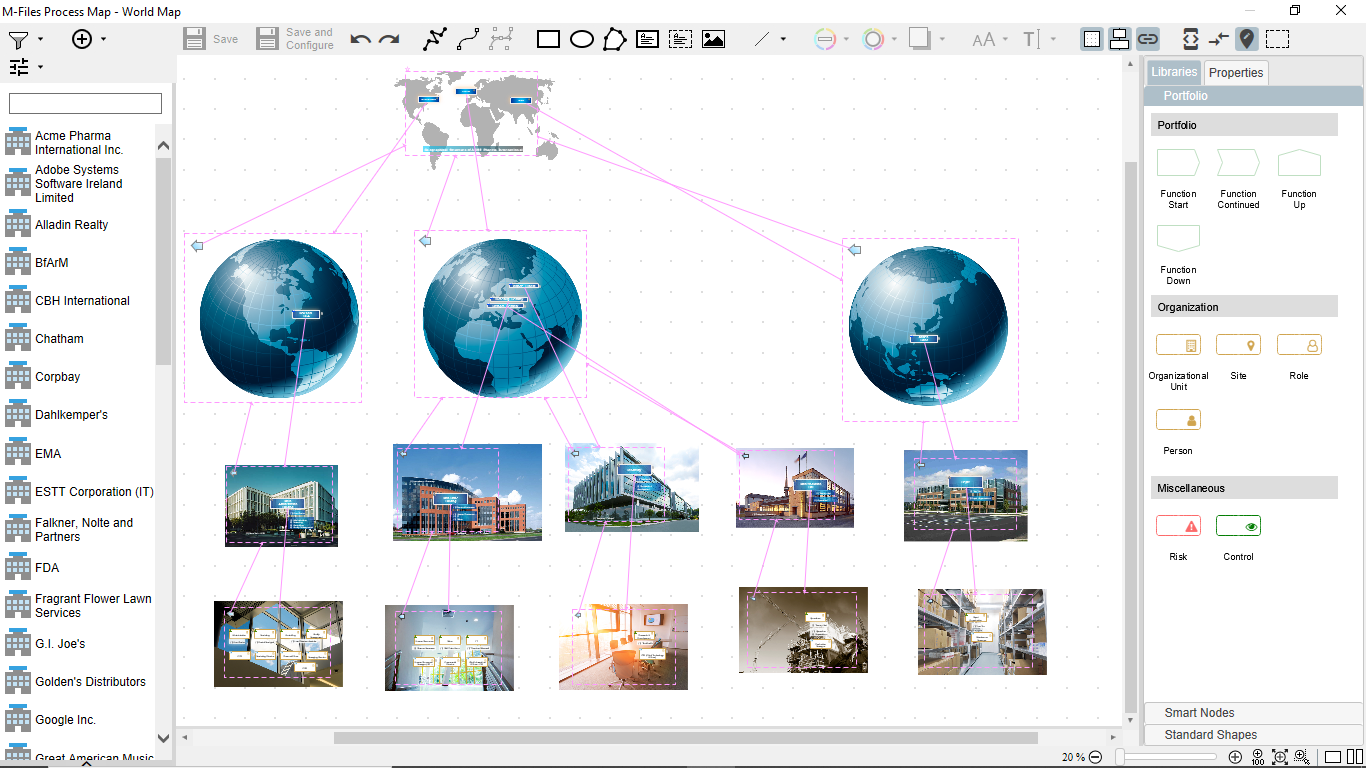Screen dimensions: 1366x768
Task: Toggle the link mode button
Action: pyautogui.click(x=1148, y=39)
